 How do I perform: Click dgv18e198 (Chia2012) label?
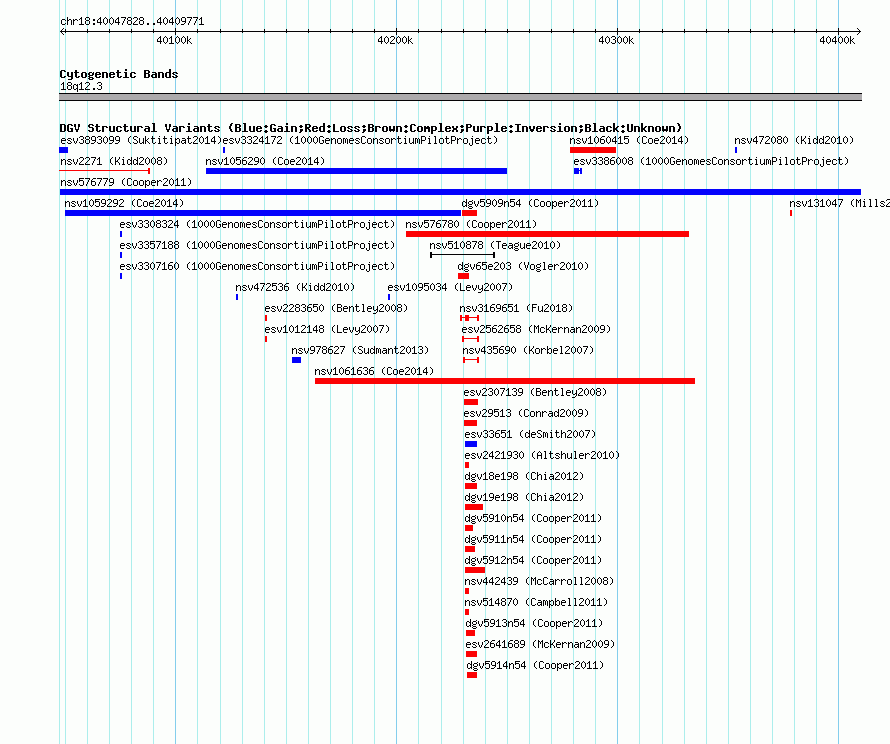coord(524,476)
